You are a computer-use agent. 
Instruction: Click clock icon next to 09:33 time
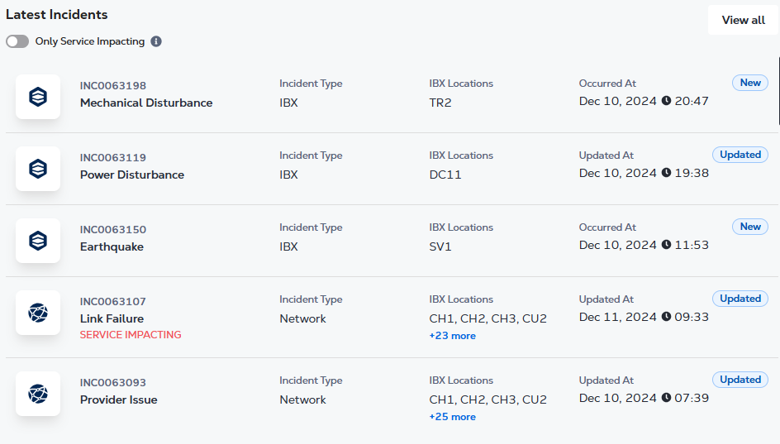(x=666, y=317)
